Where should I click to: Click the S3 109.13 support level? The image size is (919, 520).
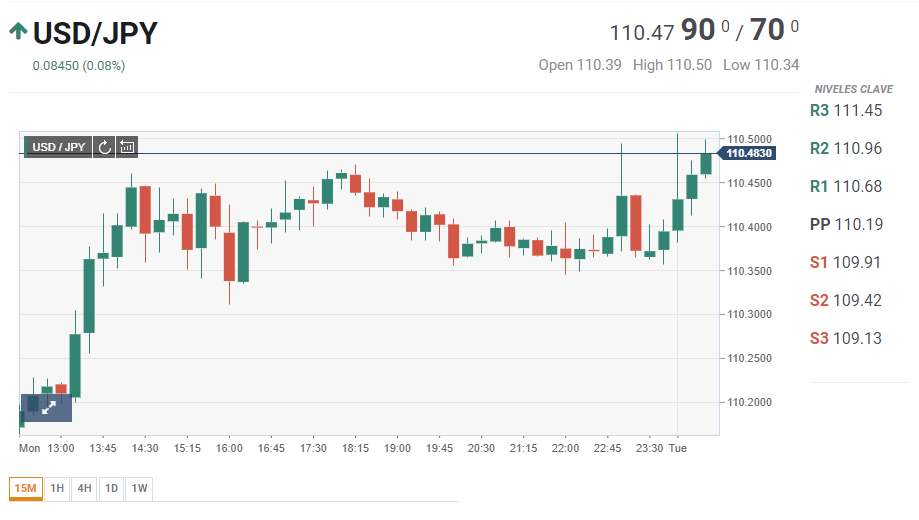[x=846, y=338]
